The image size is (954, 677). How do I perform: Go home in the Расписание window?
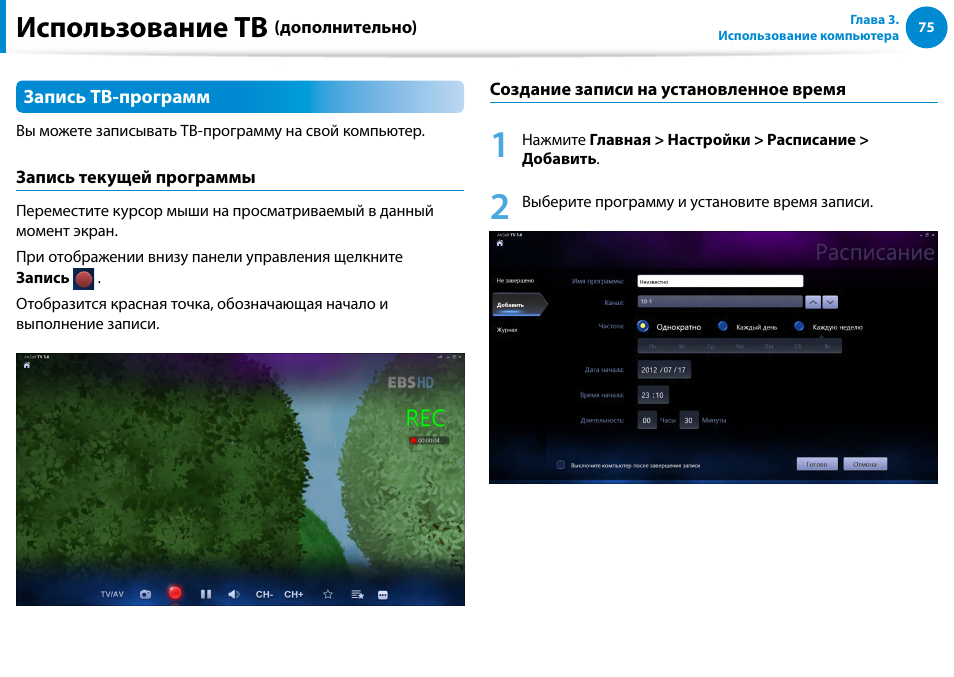[500, 243]
